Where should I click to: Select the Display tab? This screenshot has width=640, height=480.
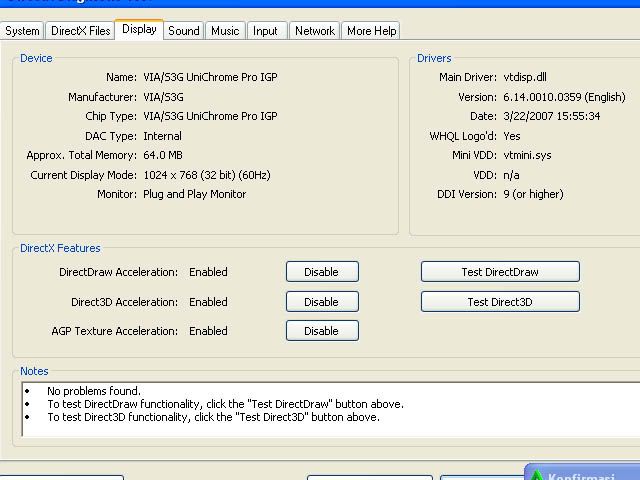tap(139, 29)
